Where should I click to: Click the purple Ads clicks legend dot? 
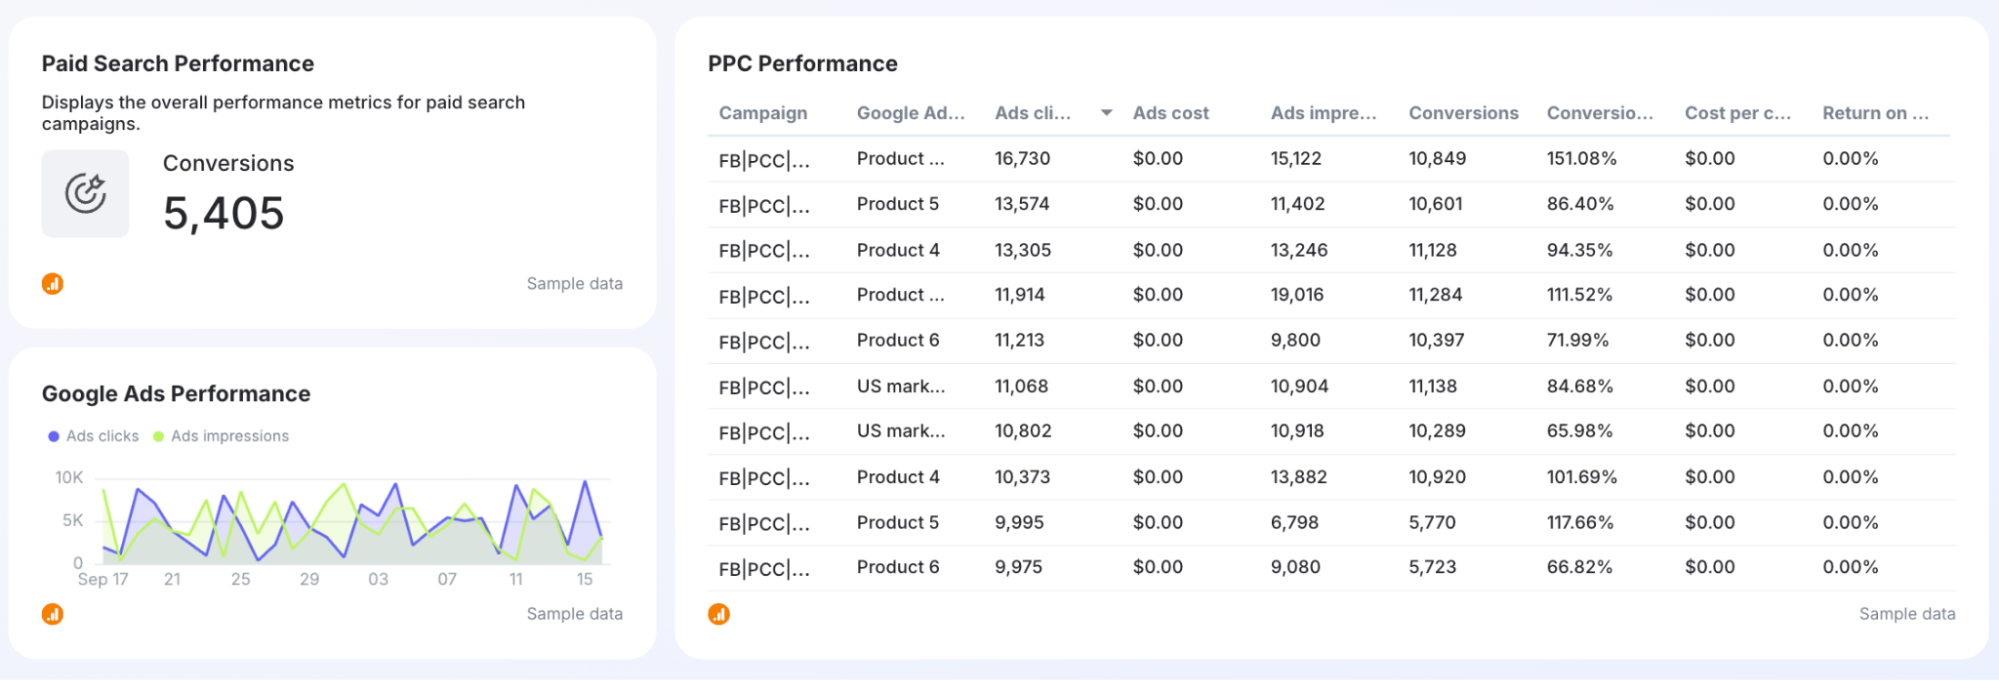pyautogui.click(x=54, y=436)
